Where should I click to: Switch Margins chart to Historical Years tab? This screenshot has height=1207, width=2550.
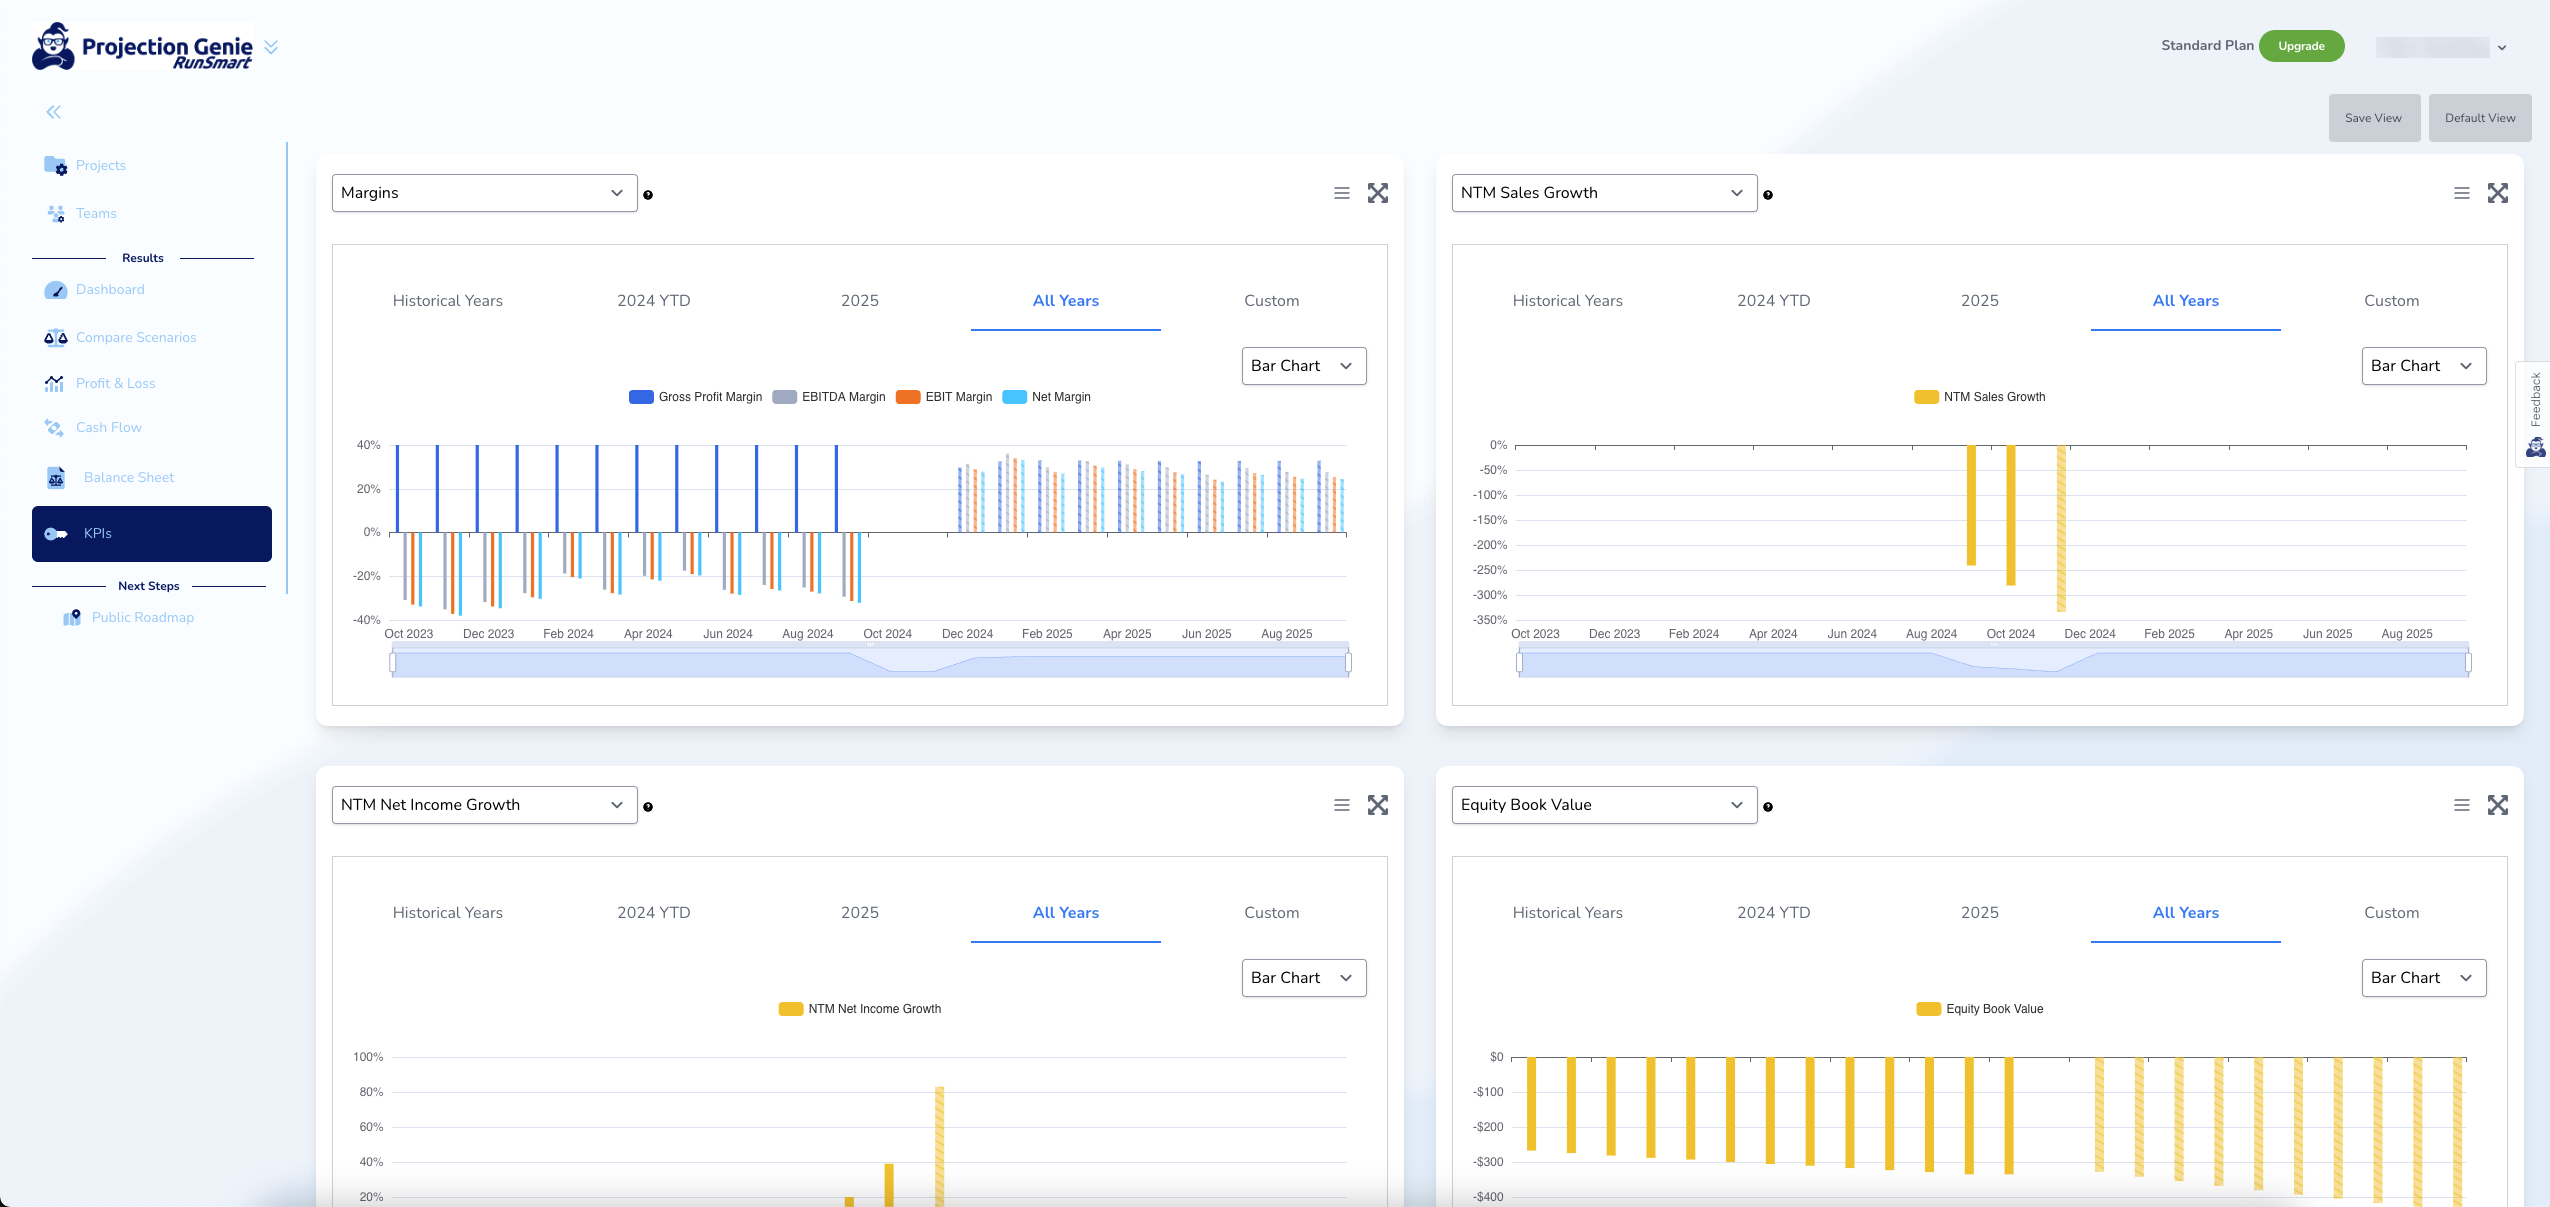[x=447, y=301]
